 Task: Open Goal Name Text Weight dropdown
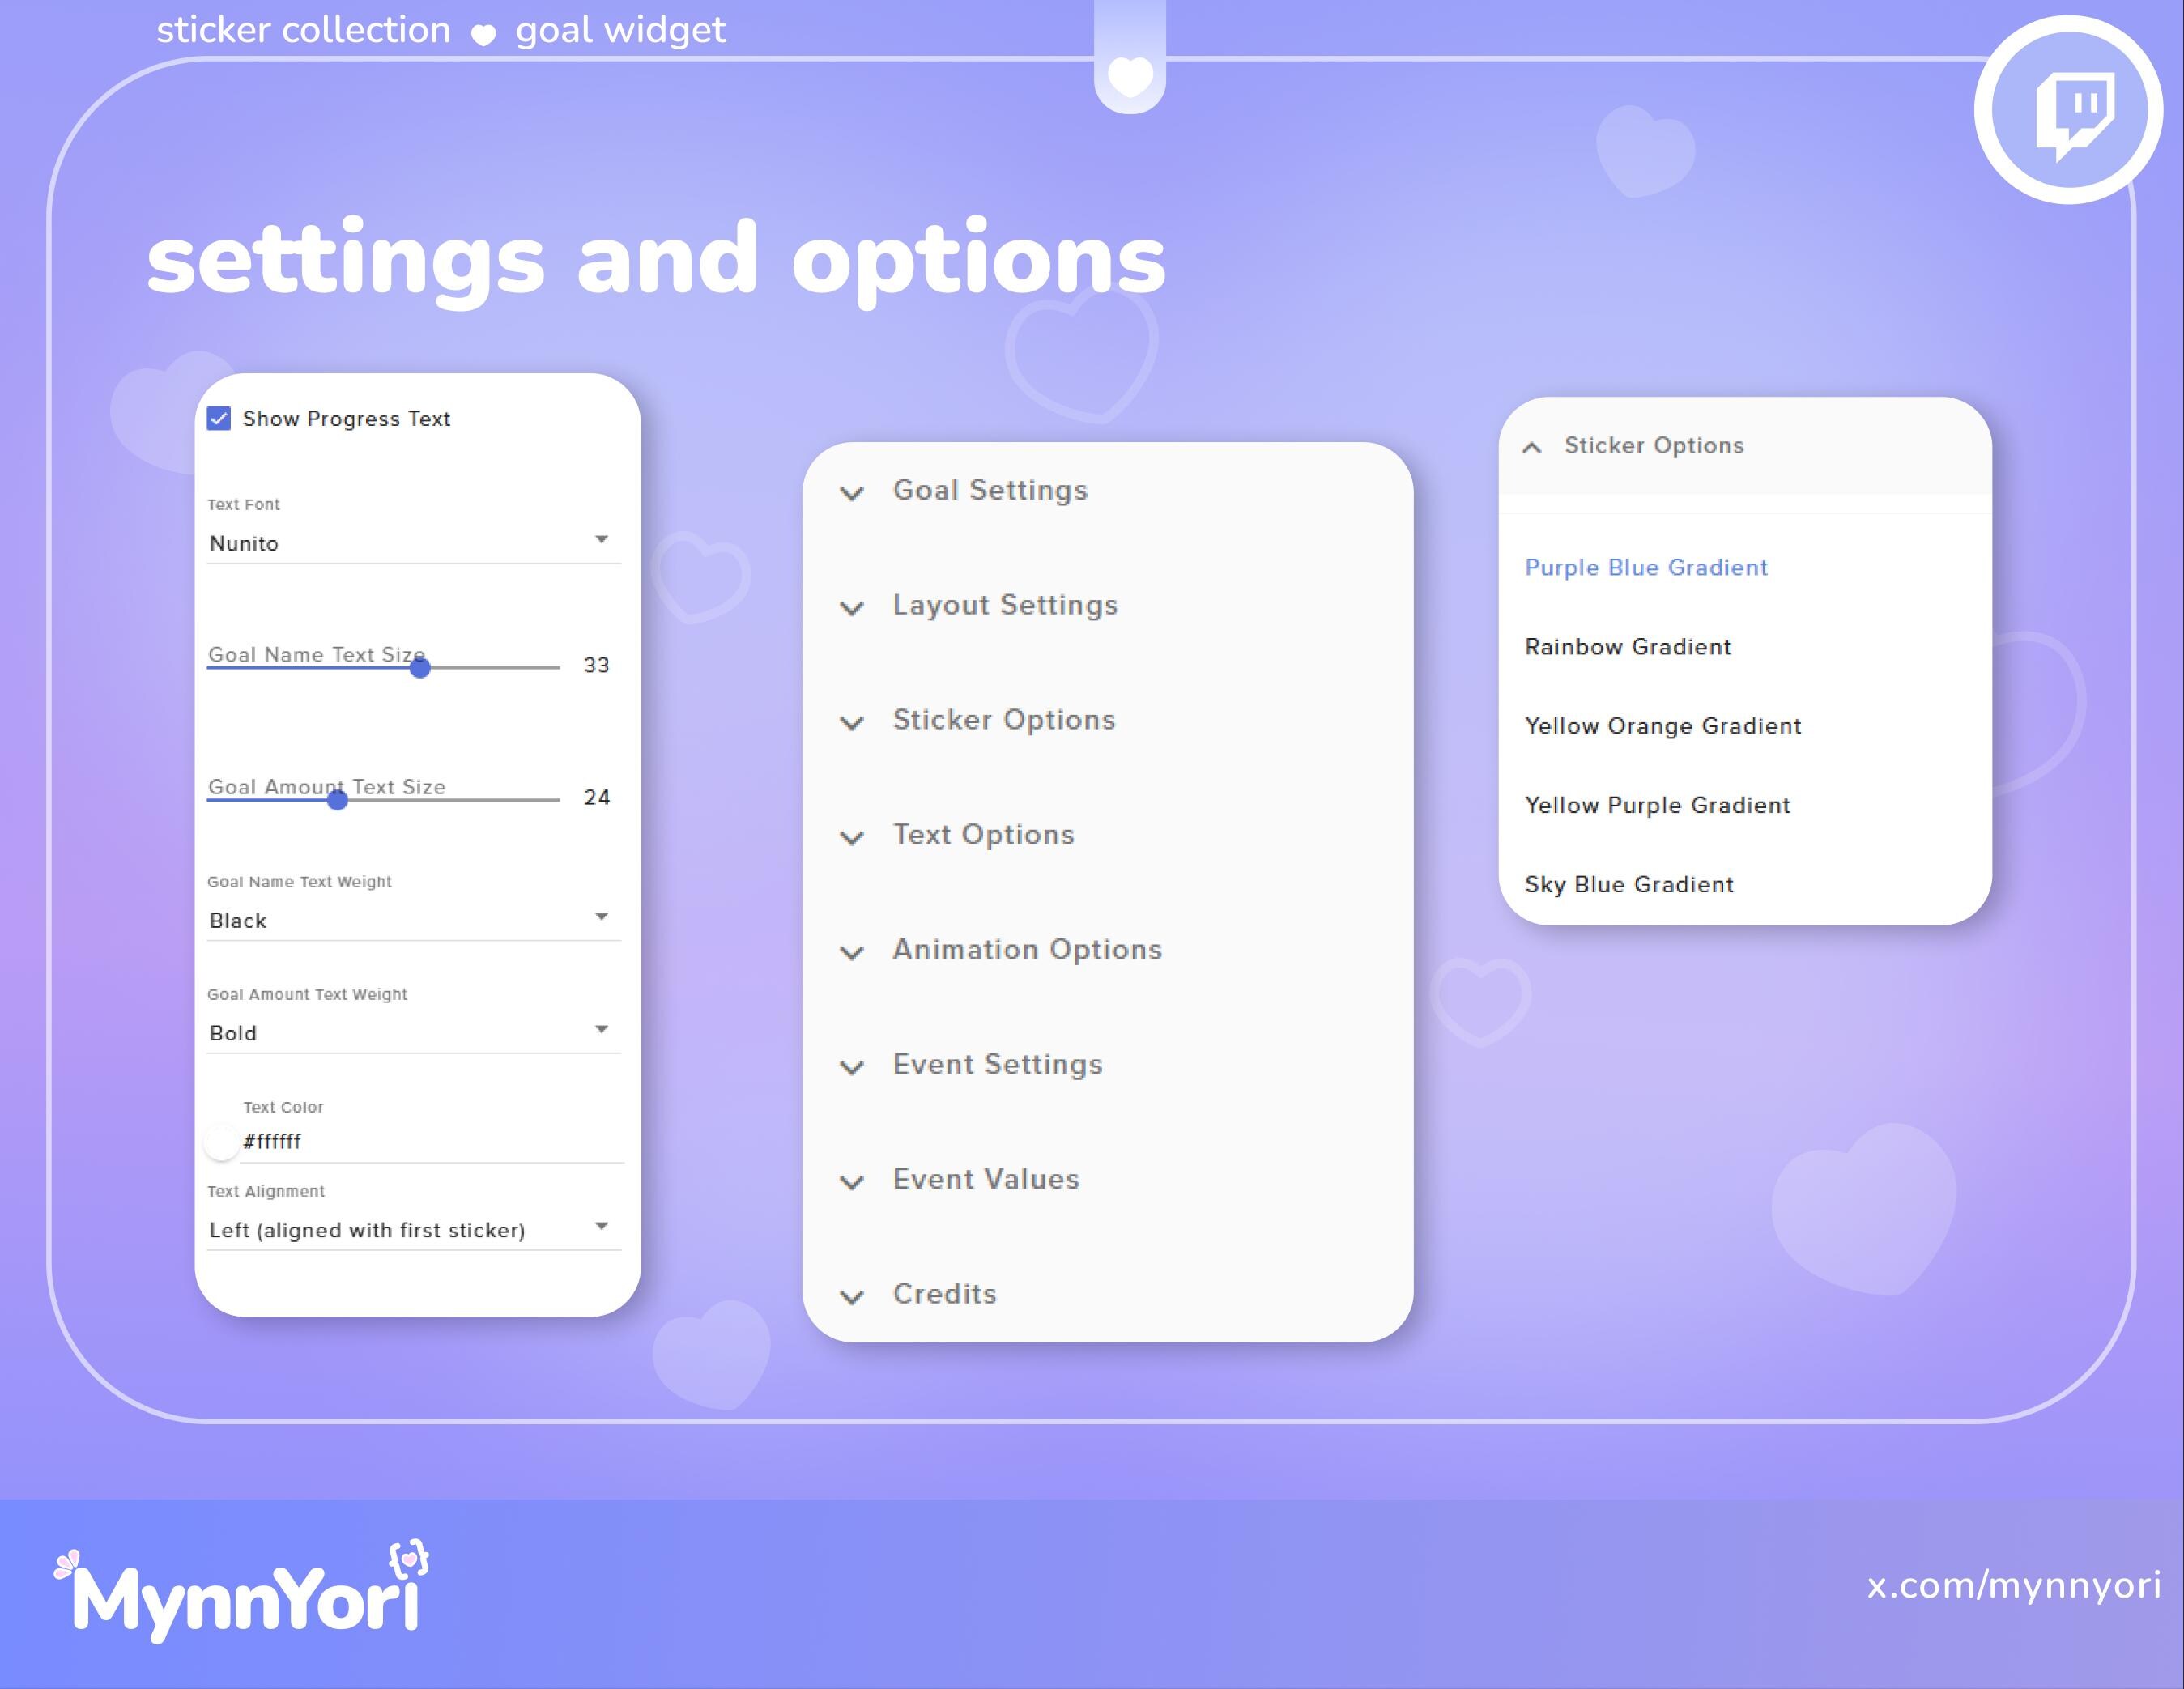(x=413, y=919)
